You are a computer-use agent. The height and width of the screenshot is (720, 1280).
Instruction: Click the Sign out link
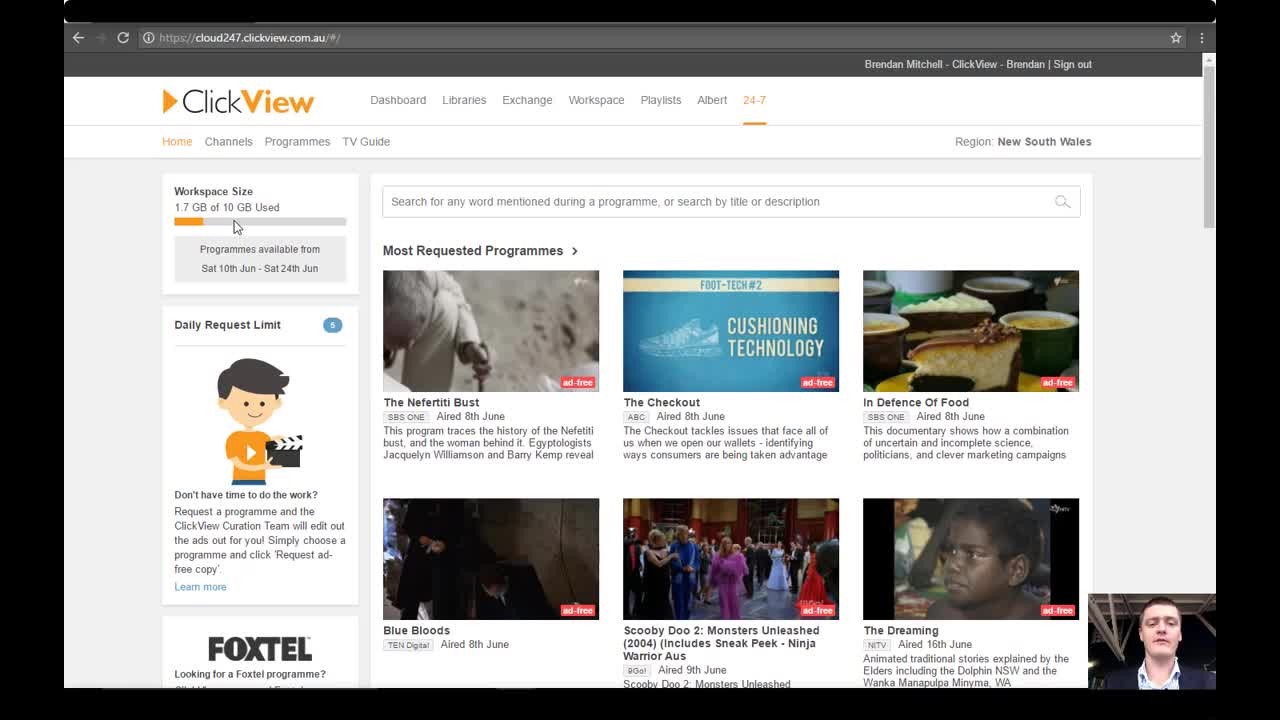[1072, 64]
